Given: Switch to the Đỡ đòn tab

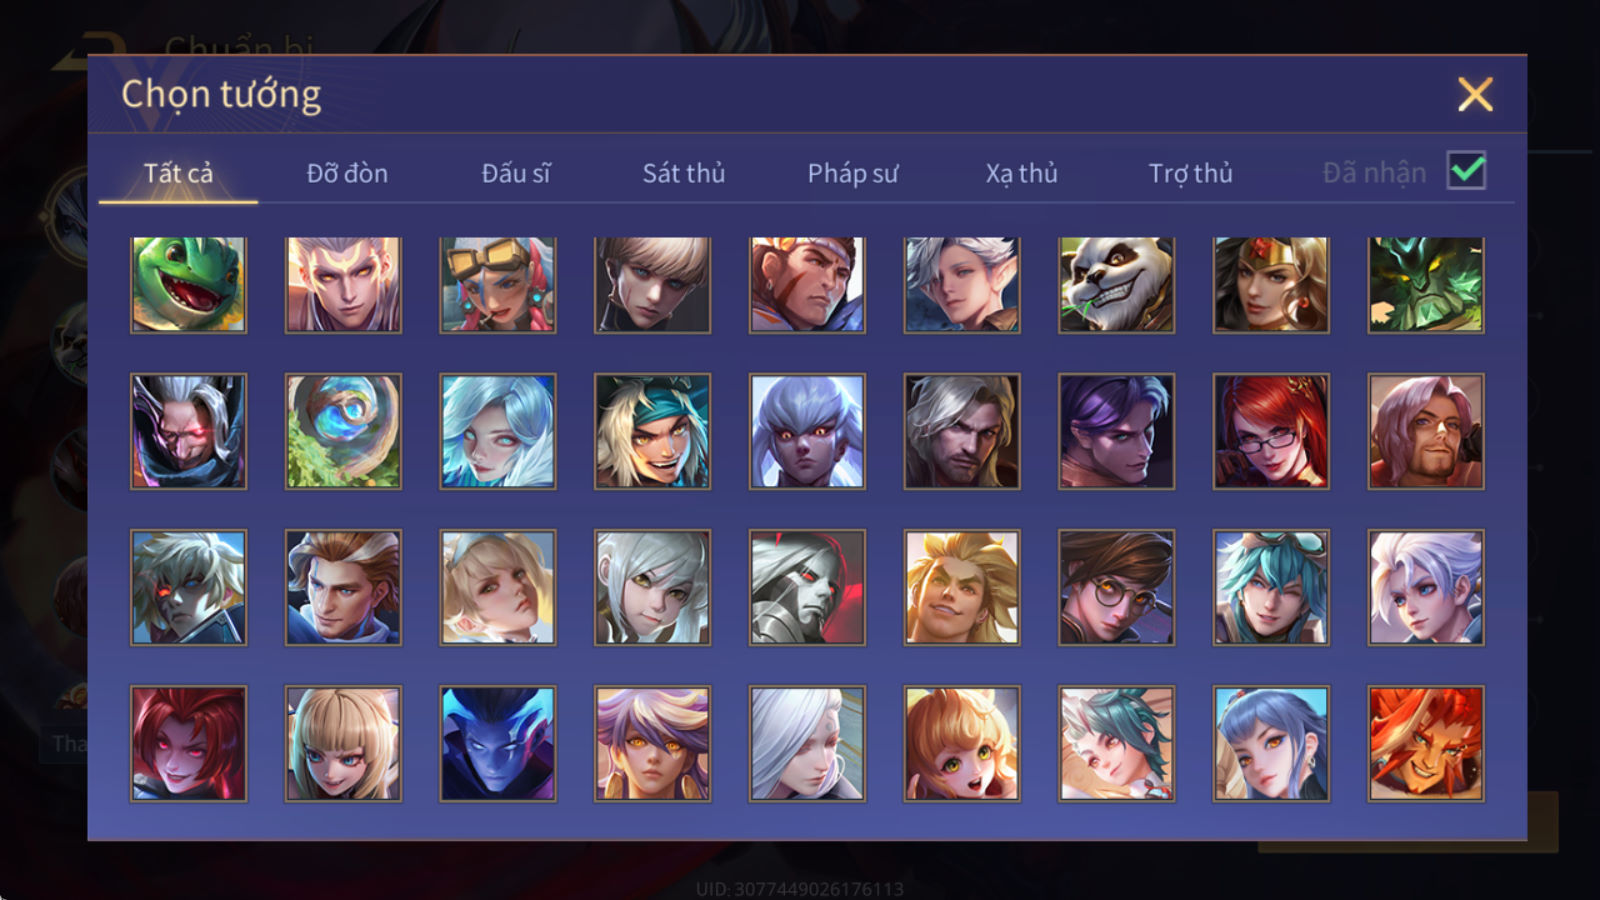Looking at the screenshot, I should point(347,173).
